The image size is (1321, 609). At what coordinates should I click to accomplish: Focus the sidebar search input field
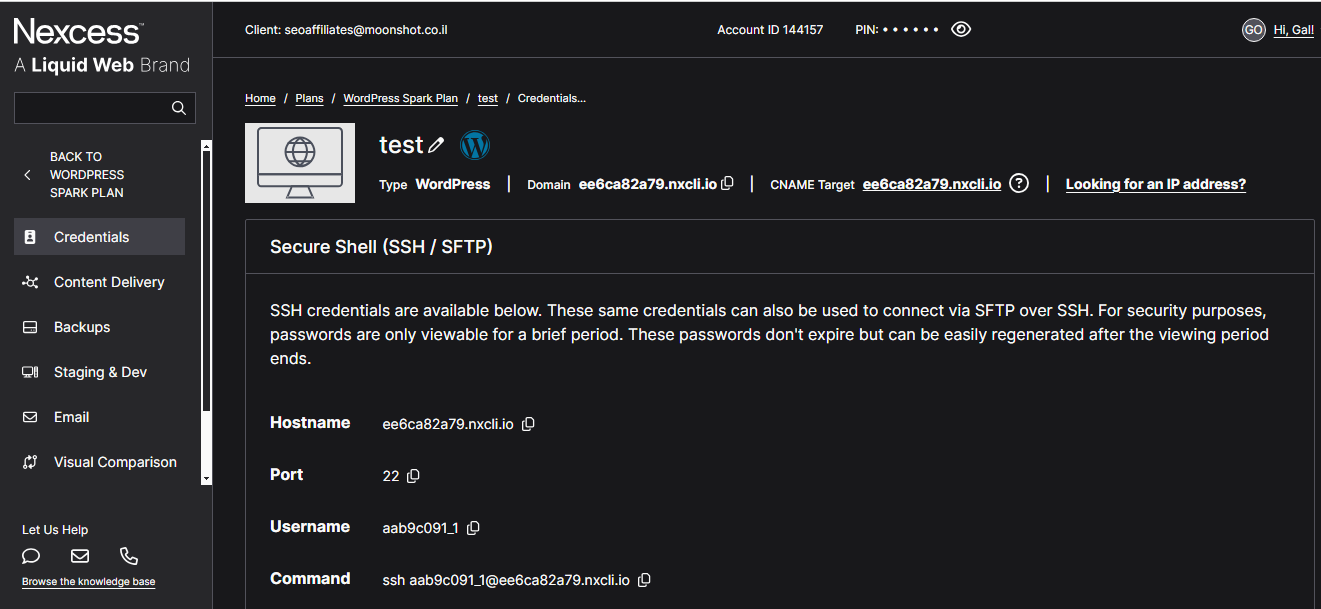point(105,108)
